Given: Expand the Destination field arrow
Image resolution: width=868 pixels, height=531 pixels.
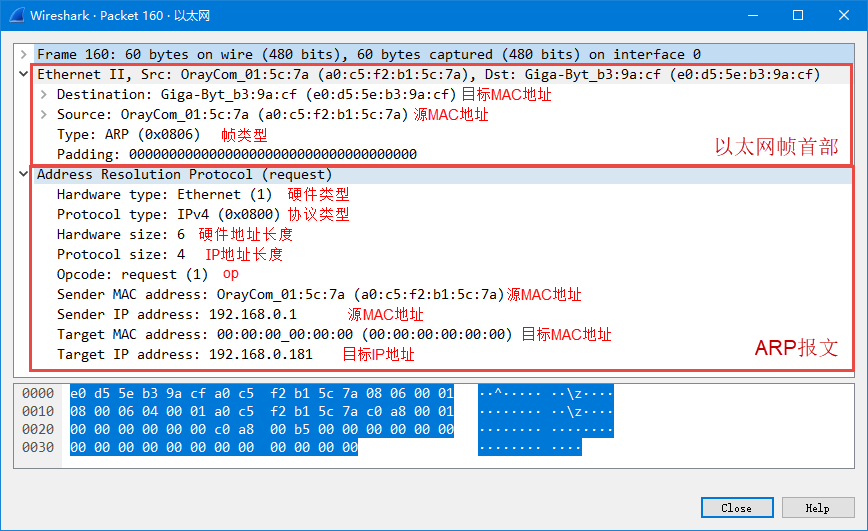Looking at the screenshot, I should [x=44, y=94].
